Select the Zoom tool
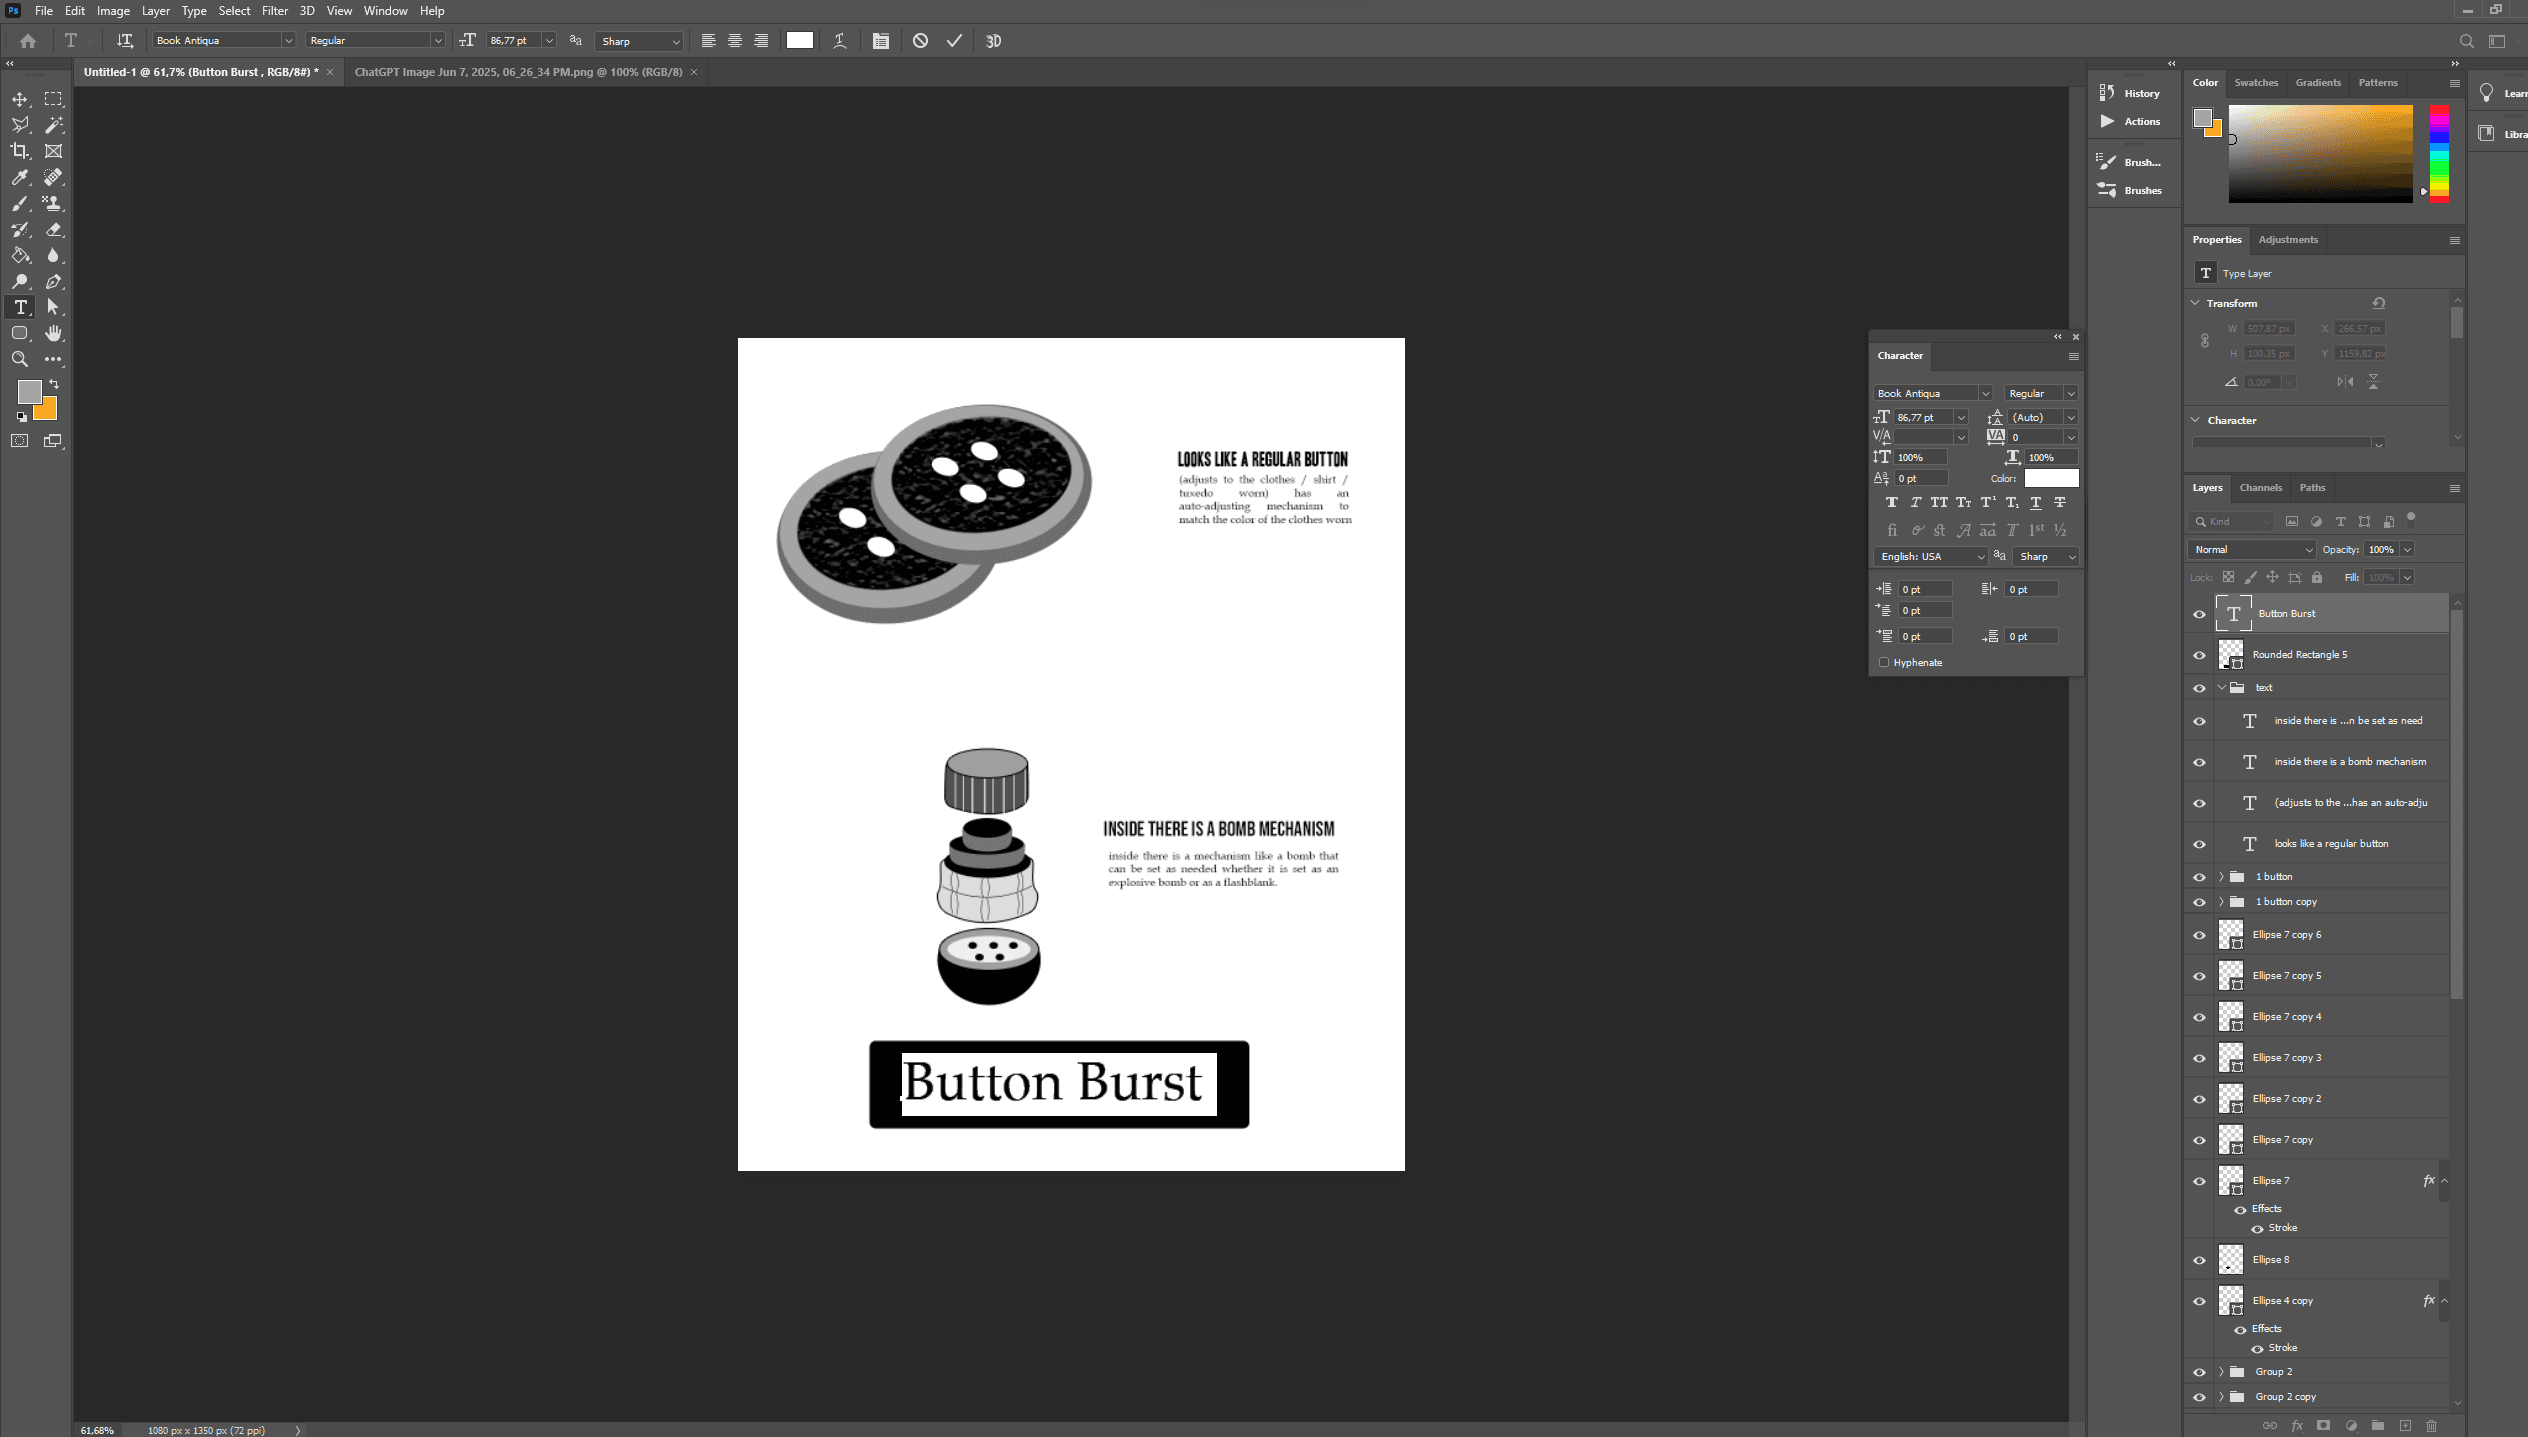Image resolution: width=2528 pixels, height=1437 pixels. point(19,359)
